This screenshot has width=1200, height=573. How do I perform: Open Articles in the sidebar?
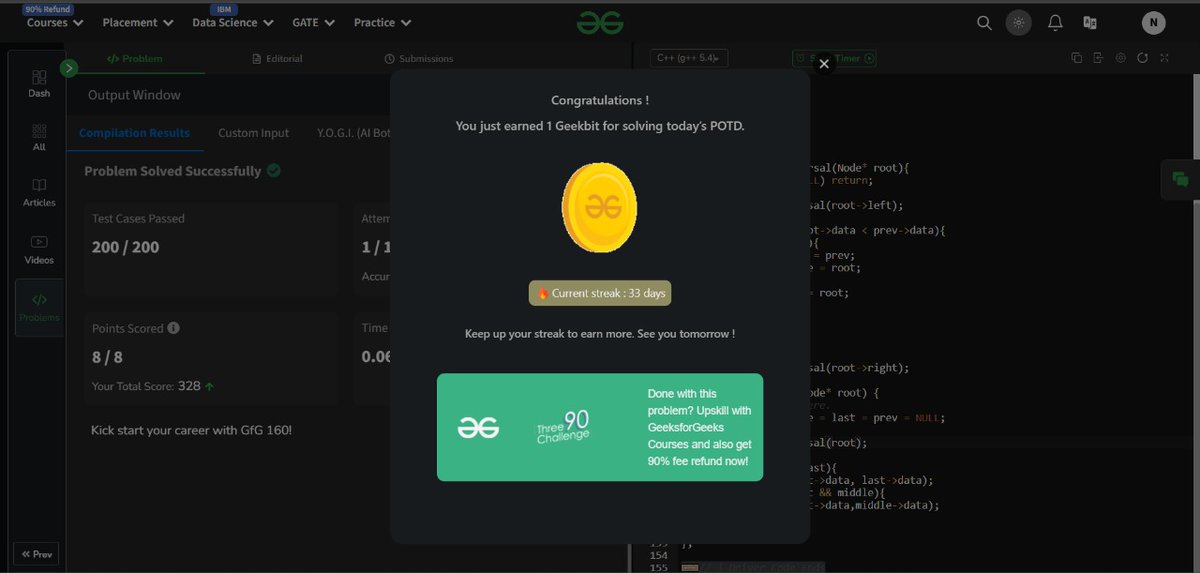click(39, 193)
